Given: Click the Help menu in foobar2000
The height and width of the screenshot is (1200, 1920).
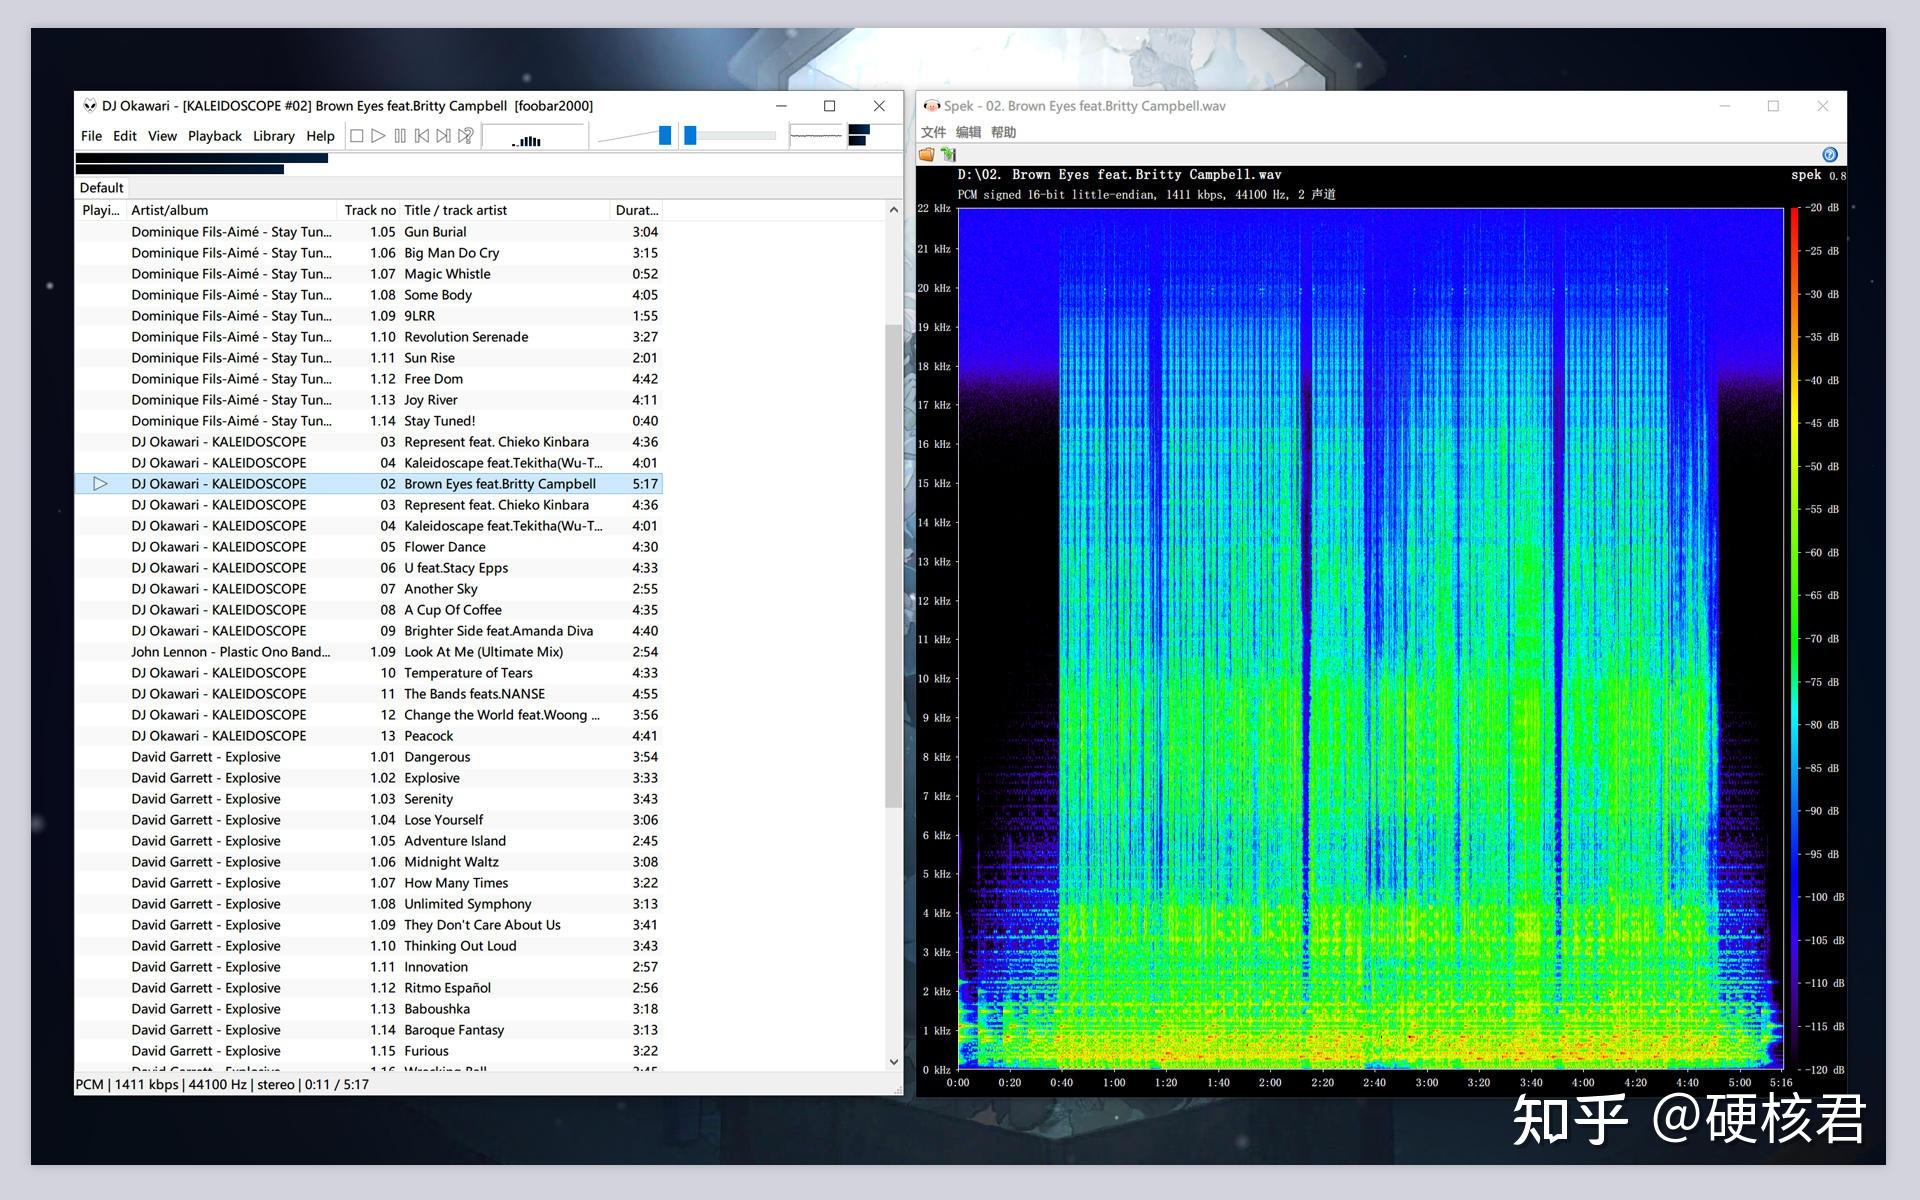Looking at the screenshot, I should click(x=322, y=135).
